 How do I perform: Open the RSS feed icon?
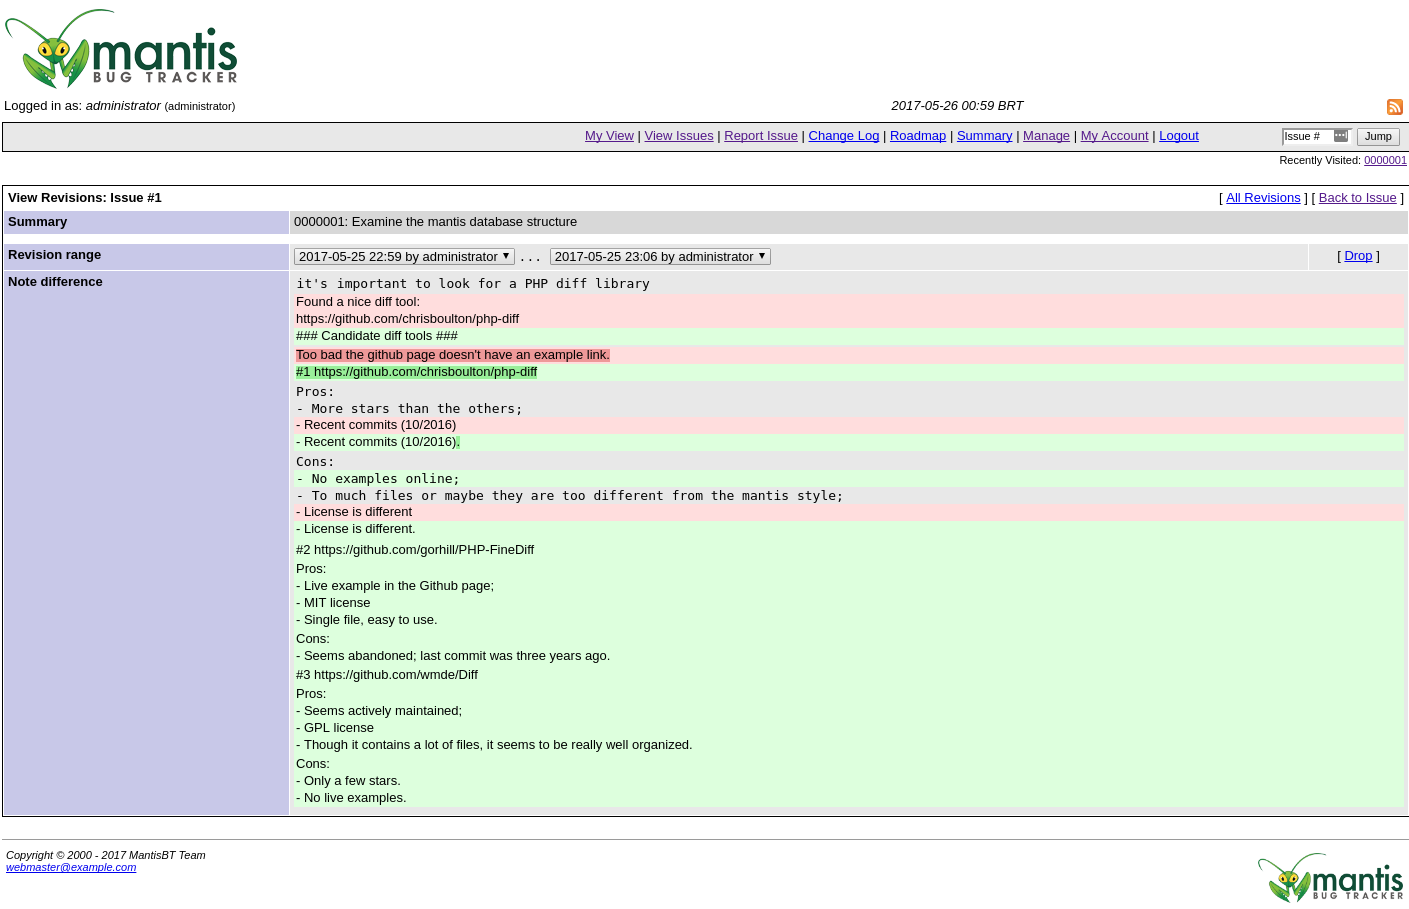[x=1395, y=107]
